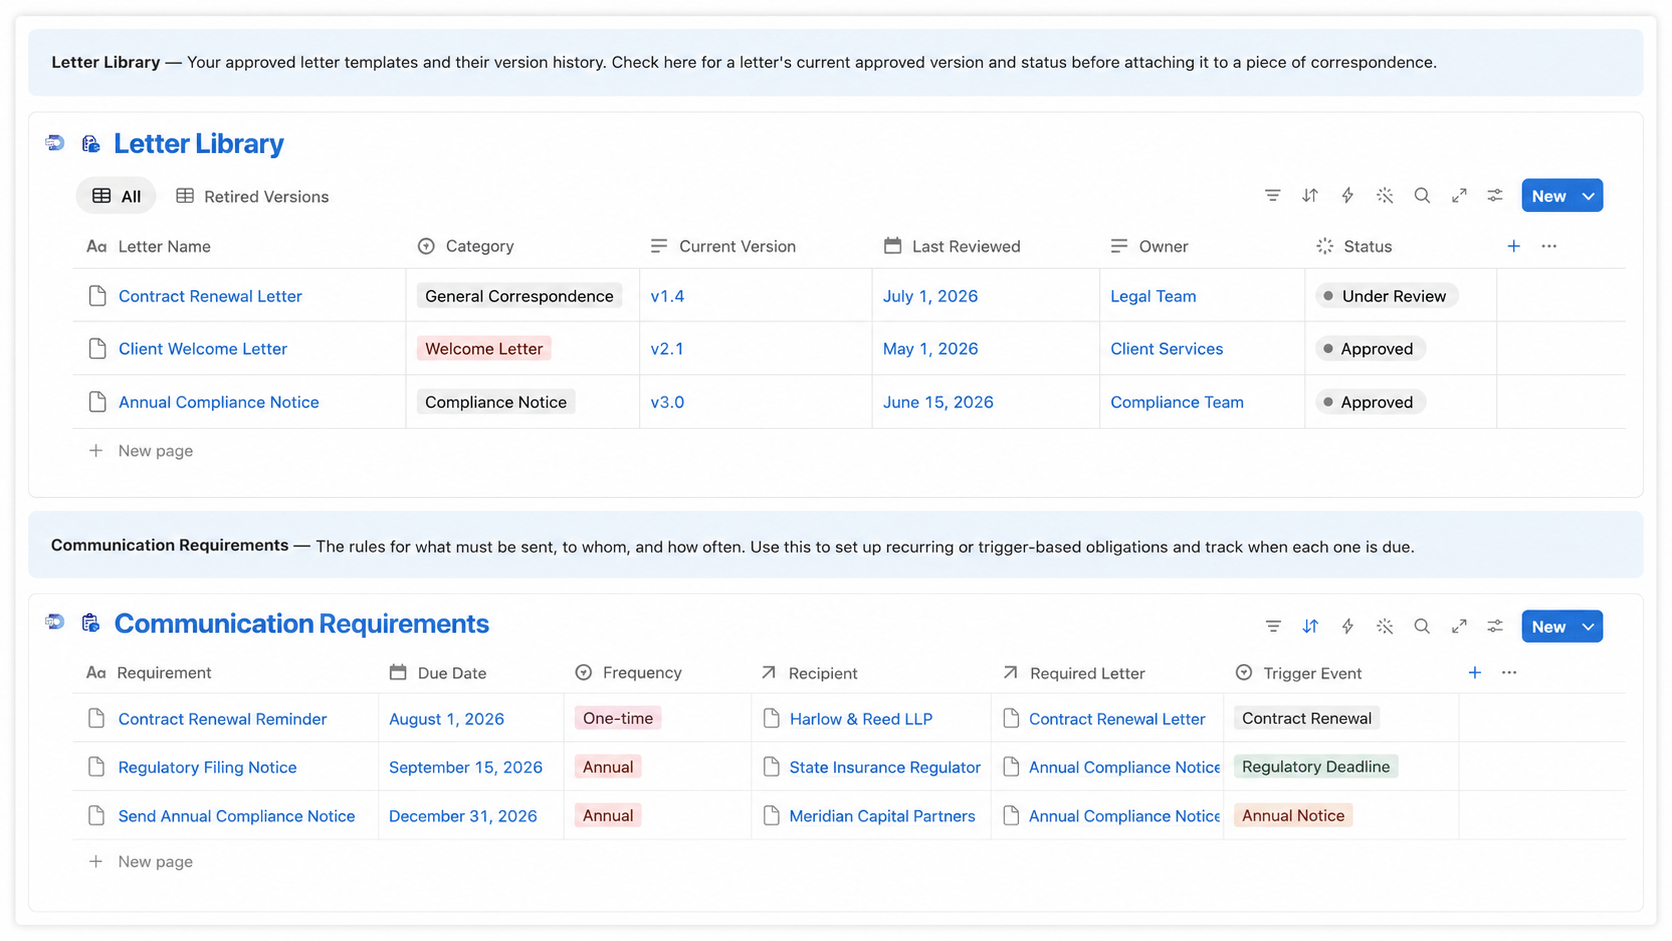The image size is (1672, 941).
Task: Click Required Letter column header
Action: pos(1074,673)
